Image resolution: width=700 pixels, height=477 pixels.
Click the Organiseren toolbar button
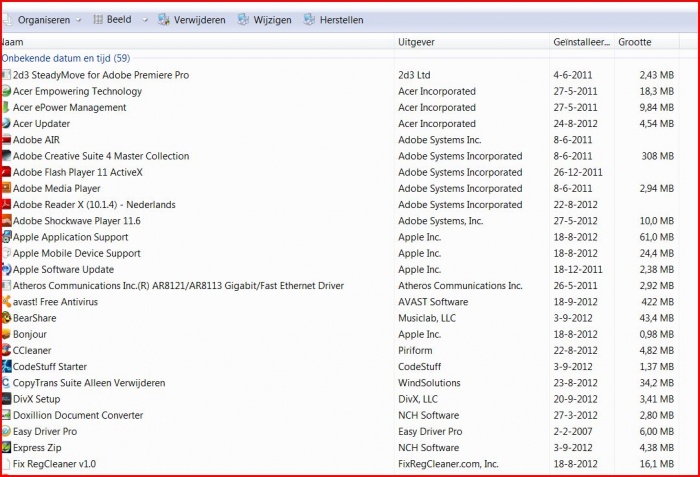tap(42, 20)
